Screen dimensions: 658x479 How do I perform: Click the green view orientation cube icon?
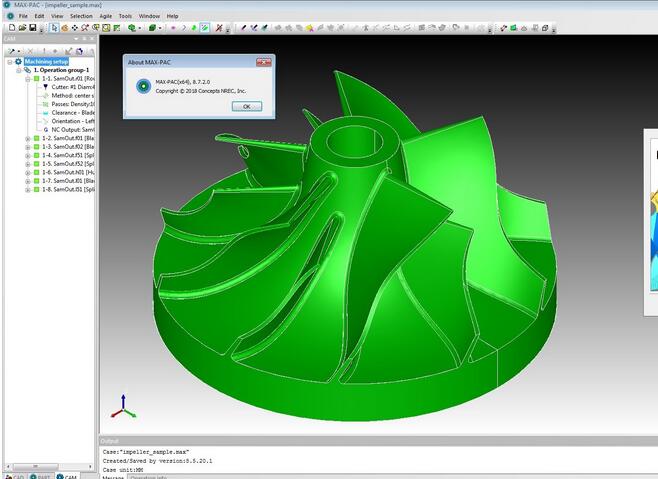(x=132, y=28)
